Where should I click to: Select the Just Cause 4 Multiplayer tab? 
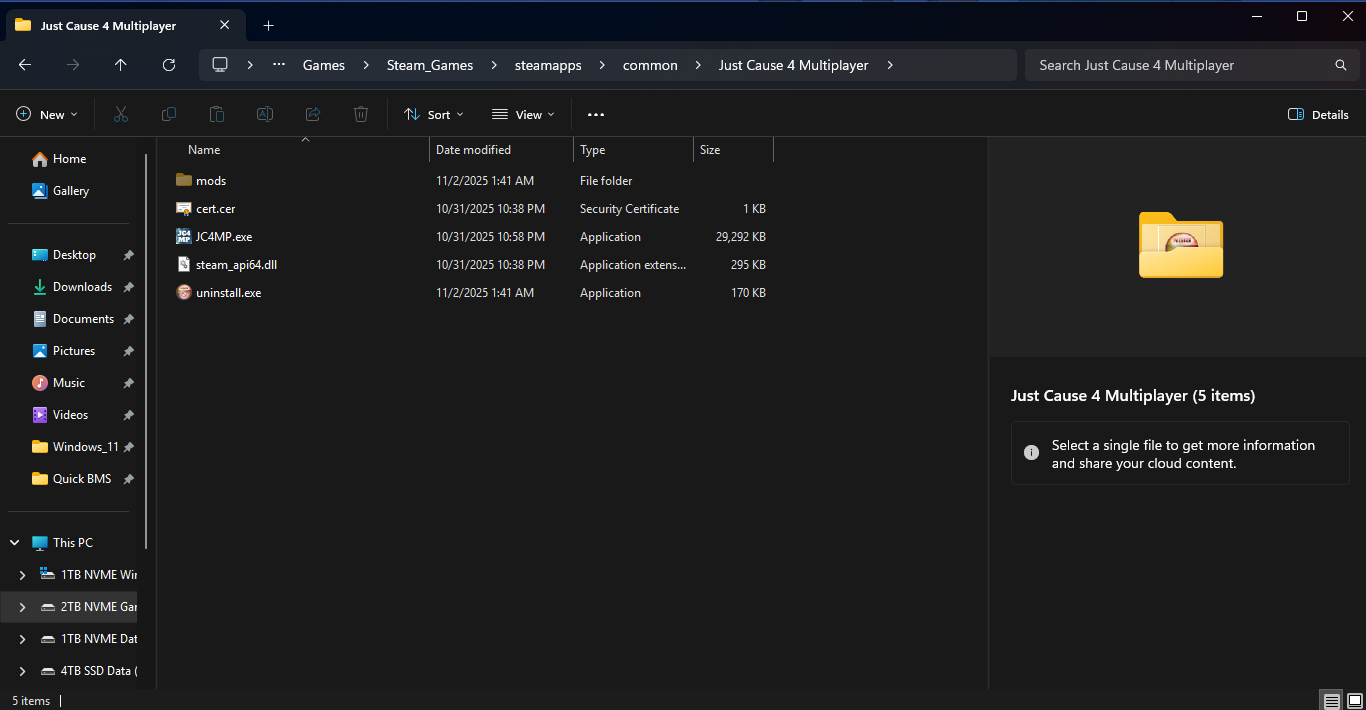point(110,25)
